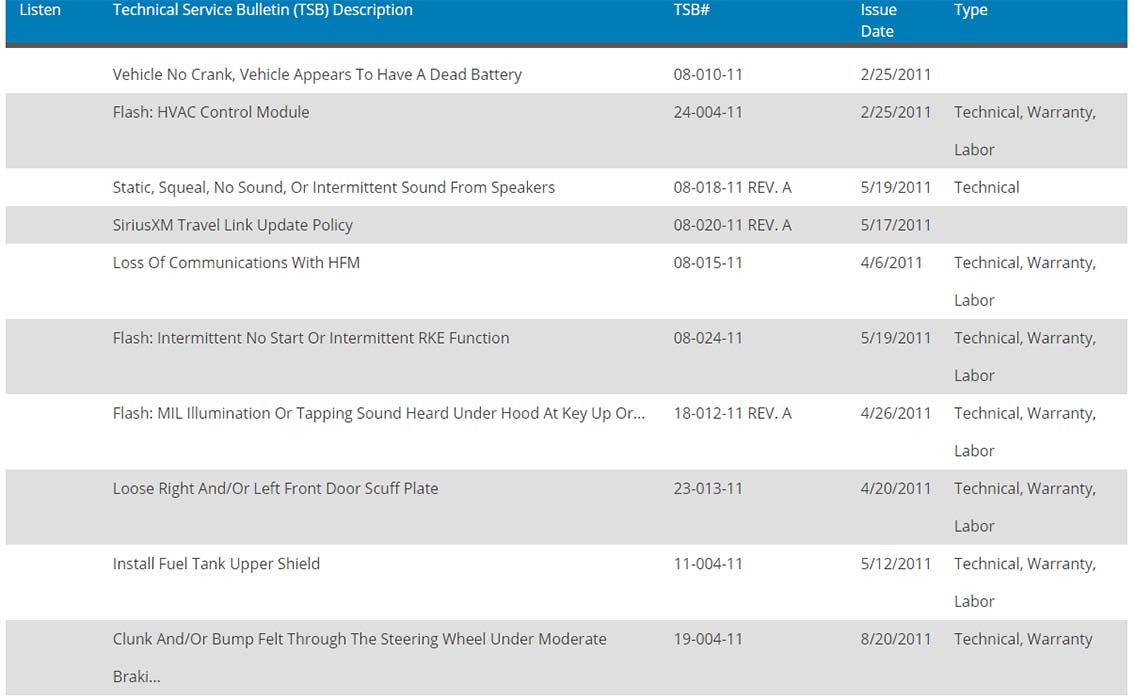The height and width of the screenshot is (700, 1135).
Task: Click TSB number 08-020-11 REV. A
Action: point(733,225)
